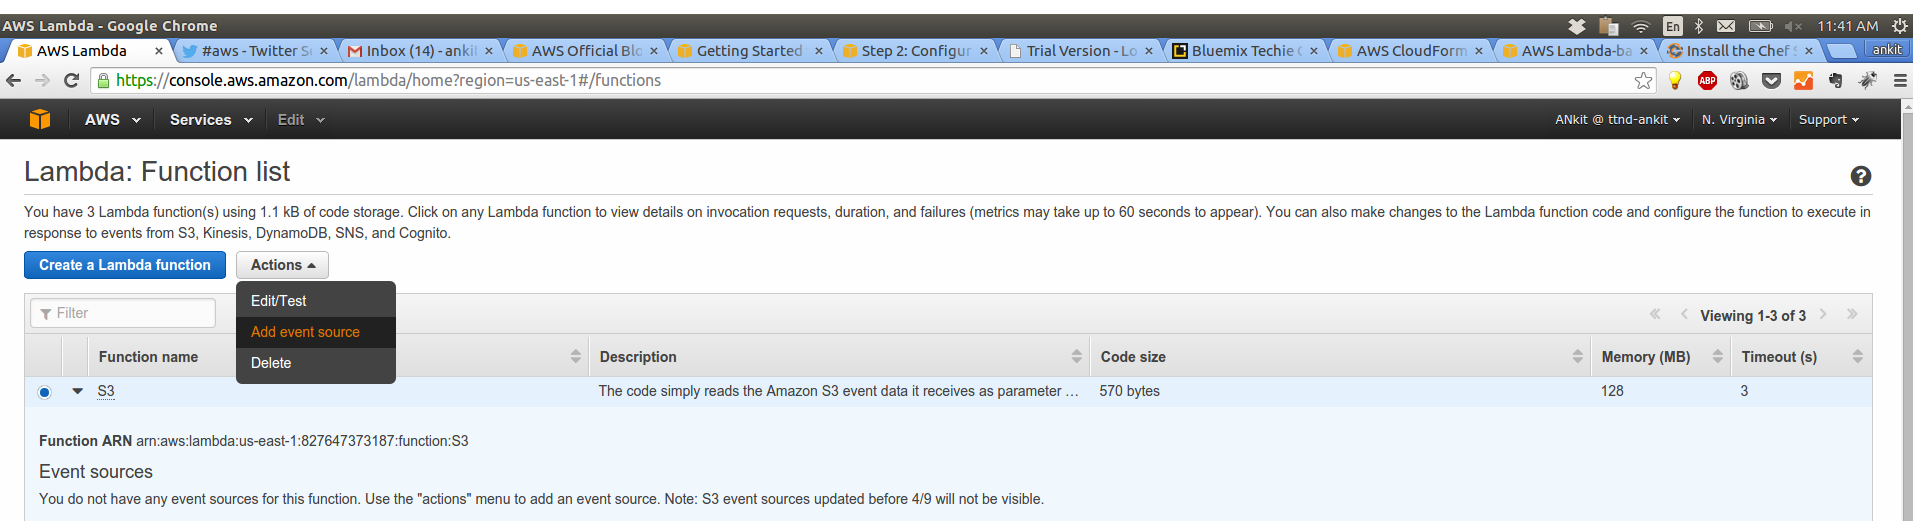The width and height of the screenshot is (1913, 521).
Task: Switch to the AWS CloudFormation tab
Action: [1410, 50]
